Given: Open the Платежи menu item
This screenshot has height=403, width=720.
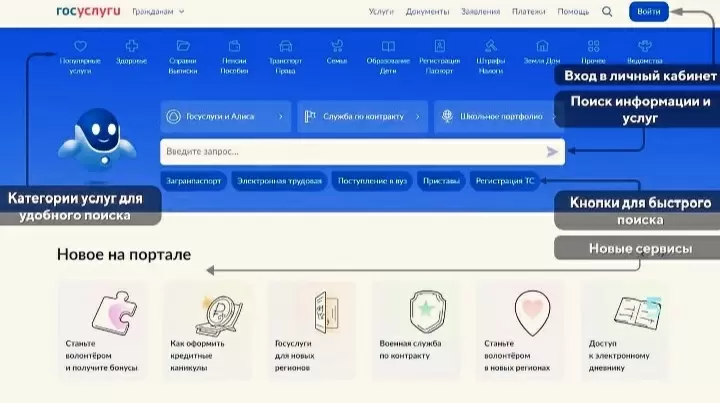Looking at the screenshot, I should (529, 11).
